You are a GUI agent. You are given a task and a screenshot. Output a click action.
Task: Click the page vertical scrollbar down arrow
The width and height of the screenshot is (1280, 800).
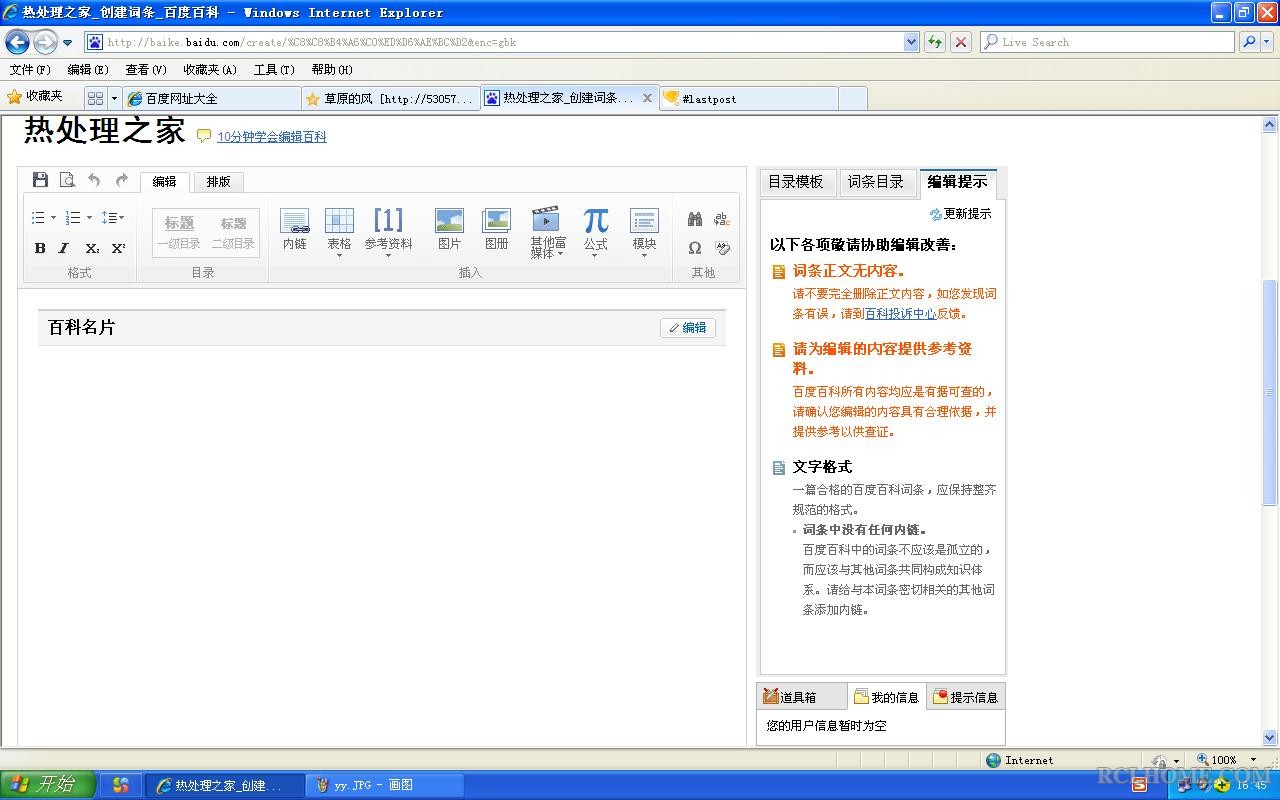[x=1270, y=738]
